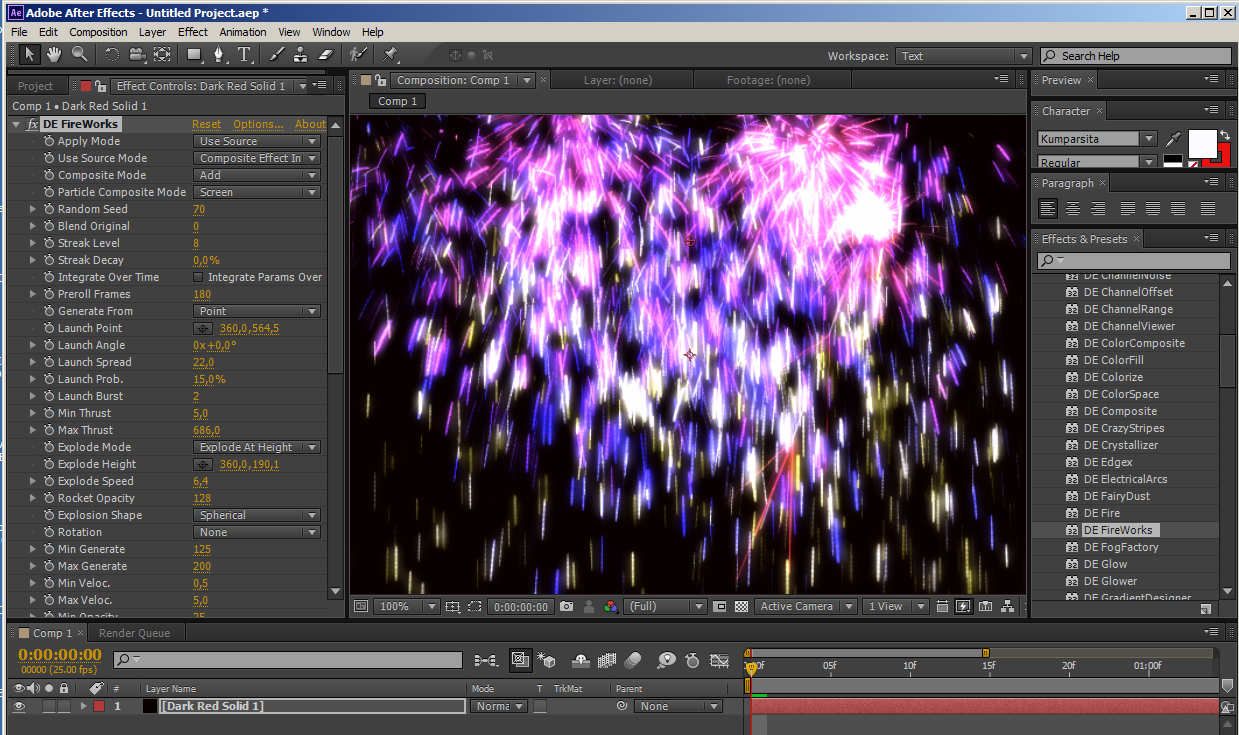The image size is (1239, 735).
Task: Expand the Launch Spread property
Action: click(x=33, y=362)
